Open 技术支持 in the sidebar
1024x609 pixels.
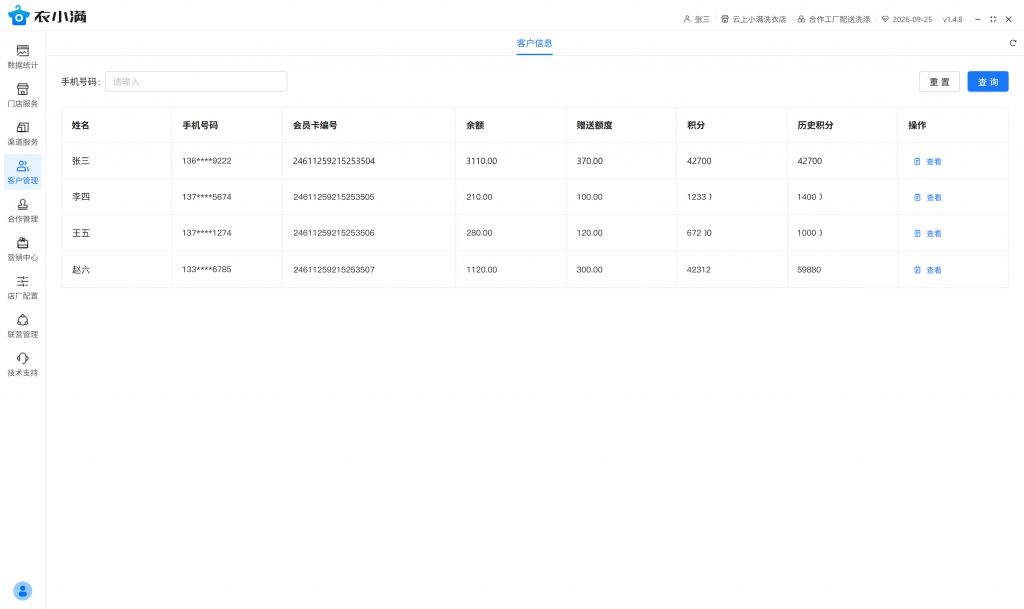coord(22,364)
